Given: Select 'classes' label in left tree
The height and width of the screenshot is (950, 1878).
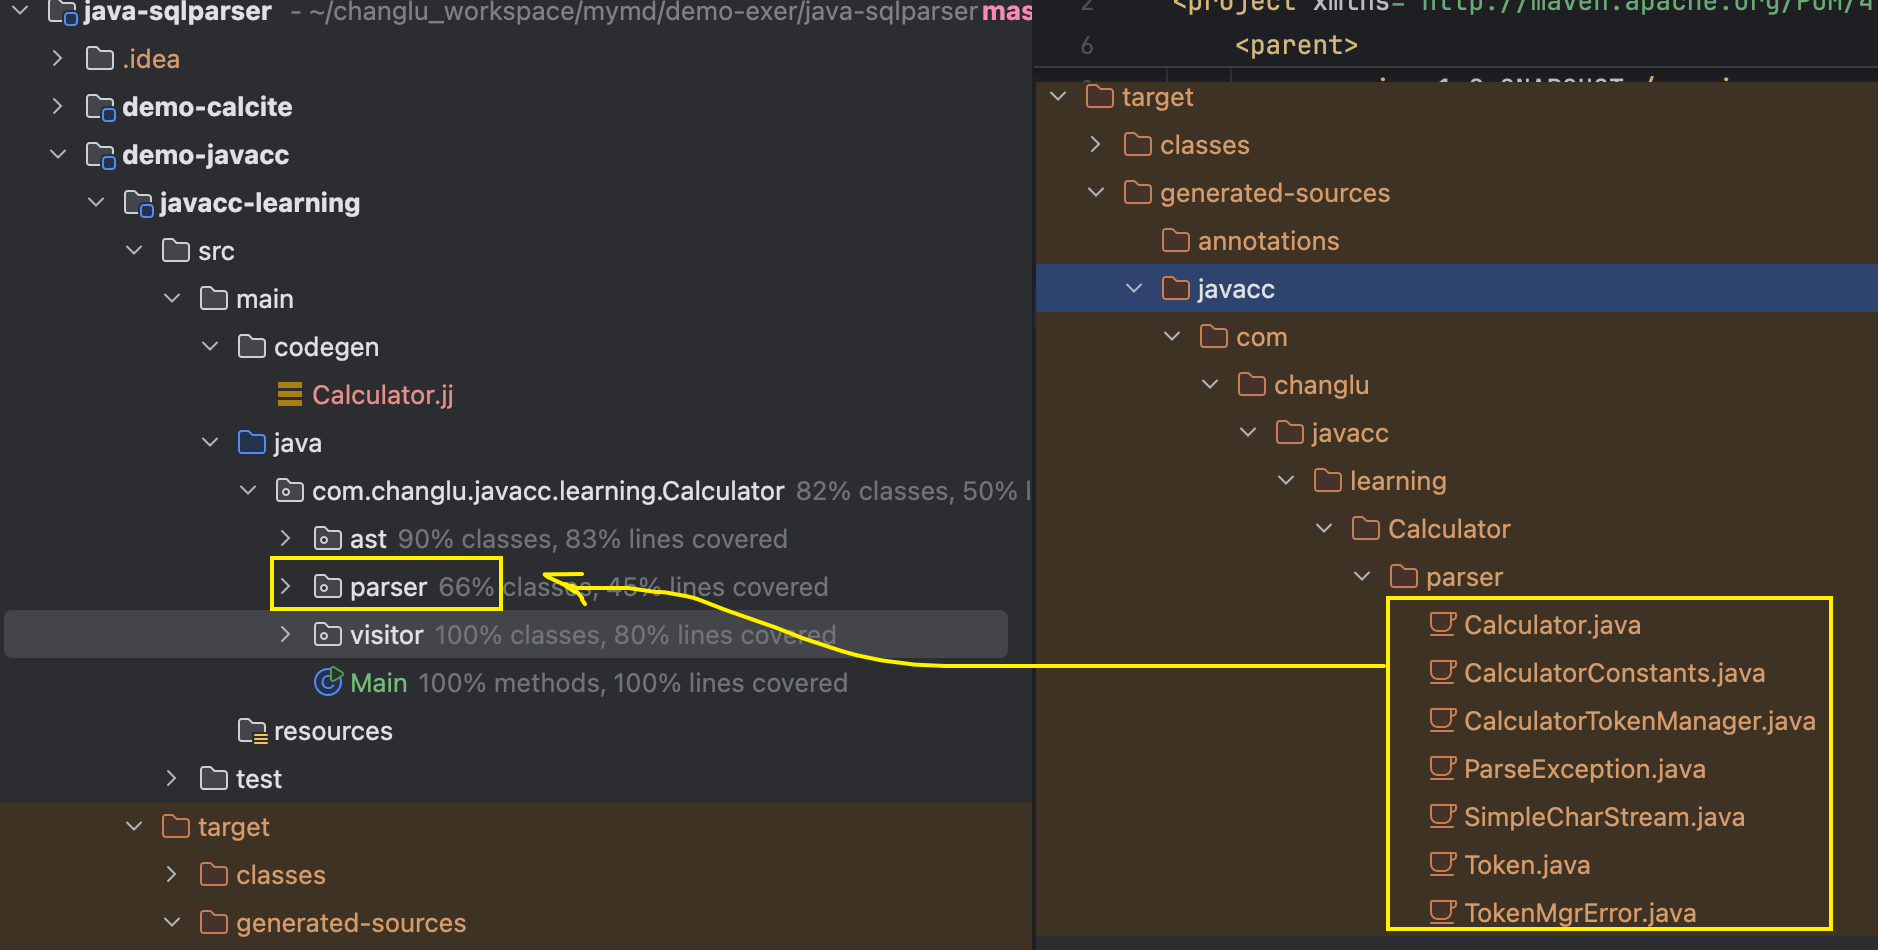Looking at the screenshot, I should [x=281, y=875].
